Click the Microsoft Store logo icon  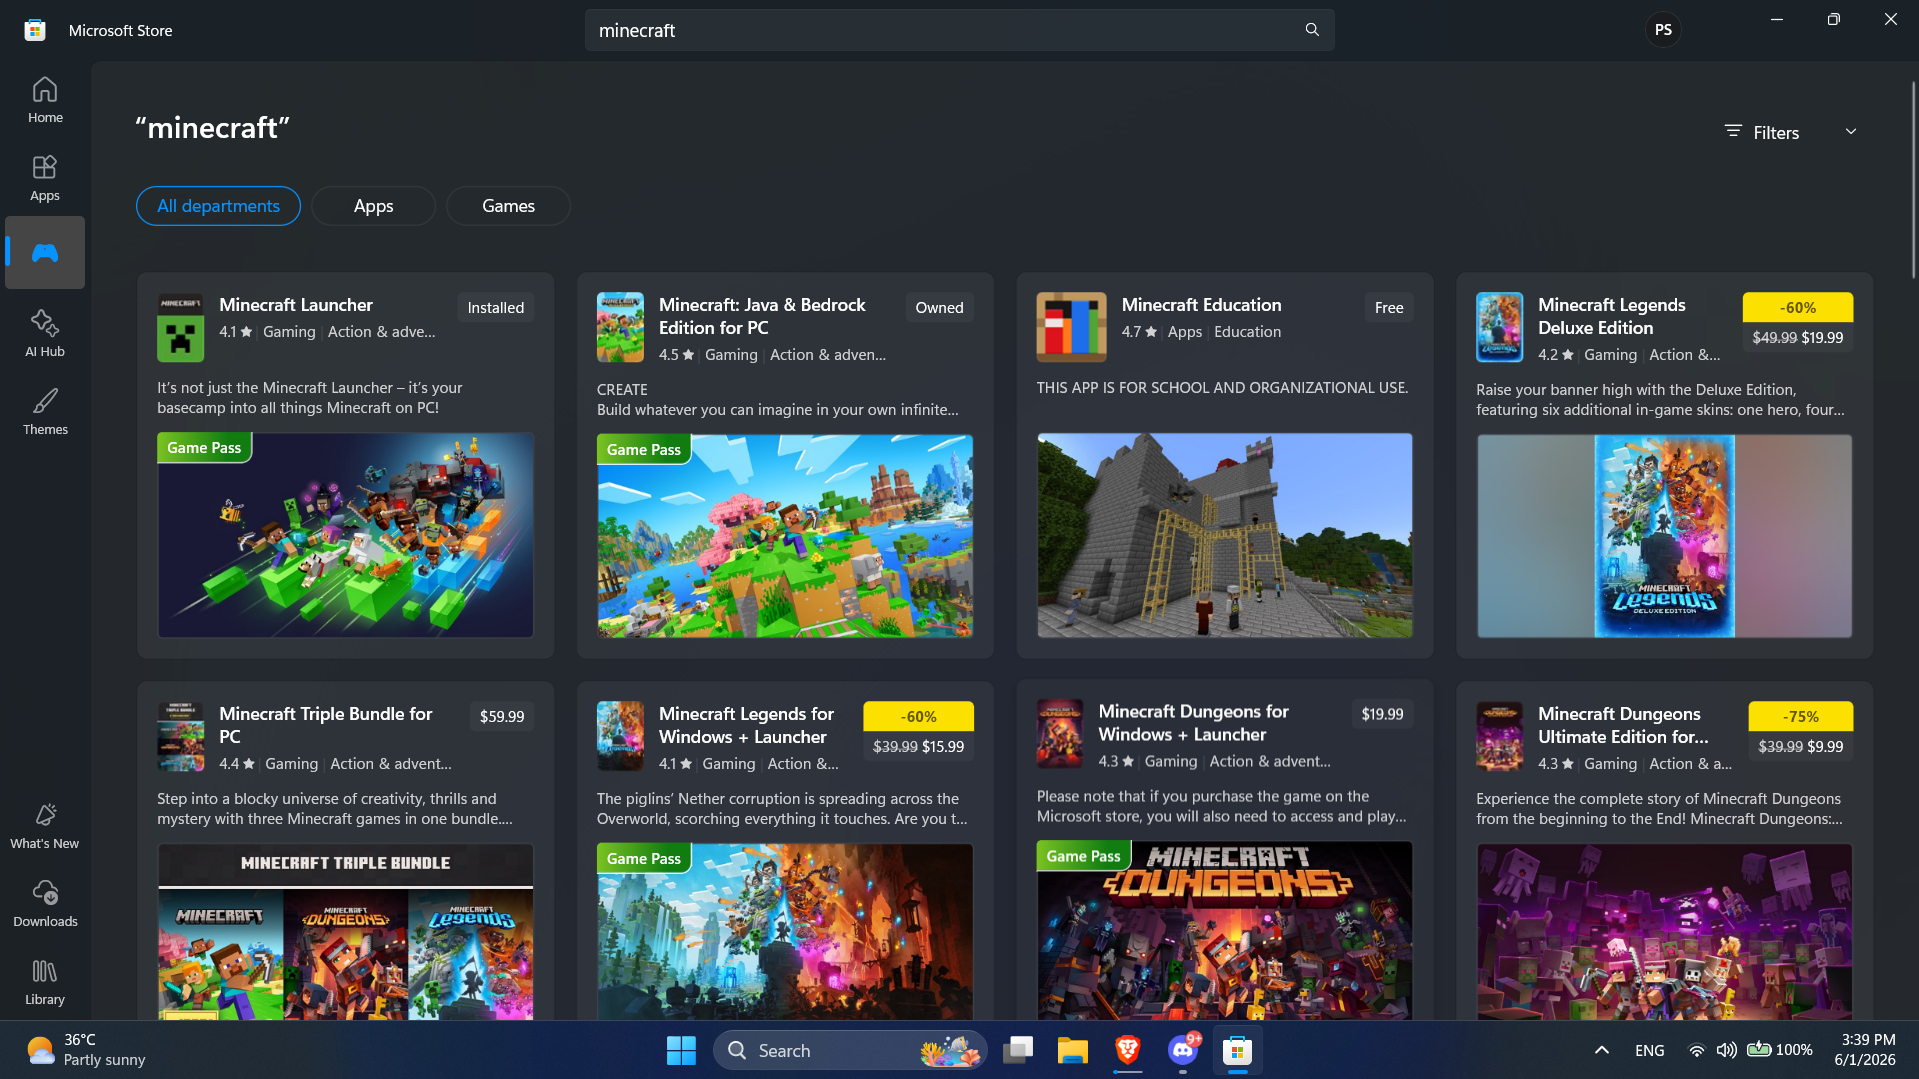click(35, 30)
